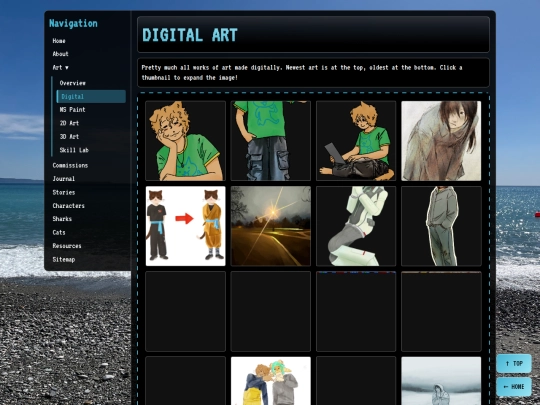Open the Journal link
The height and width of the screenshot is (405, 540).
(64, 179)
